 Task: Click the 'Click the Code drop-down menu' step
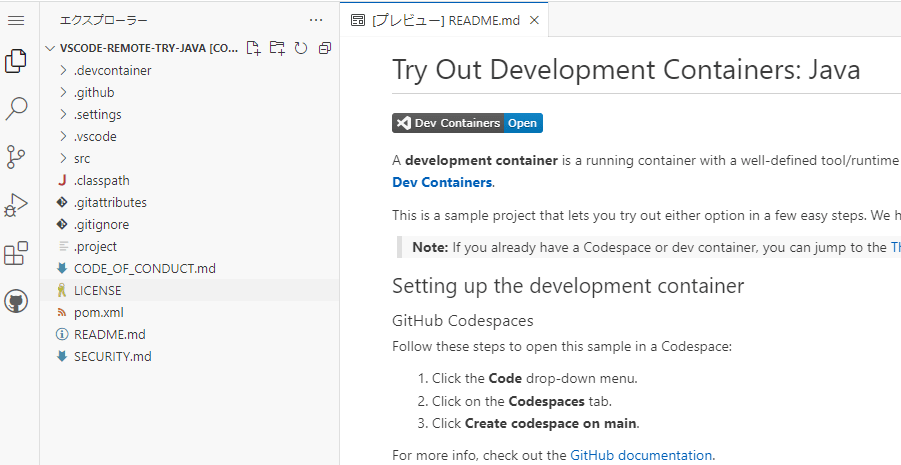point(535,379)
